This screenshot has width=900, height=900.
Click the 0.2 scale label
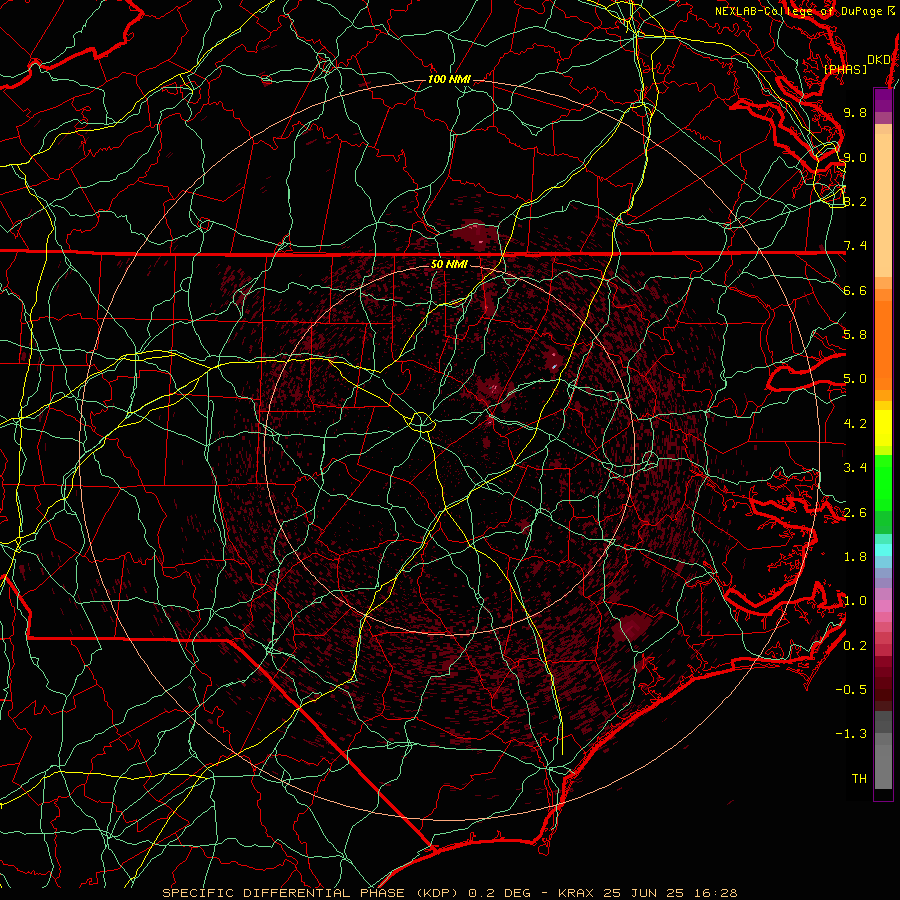[x=855, y=646]
